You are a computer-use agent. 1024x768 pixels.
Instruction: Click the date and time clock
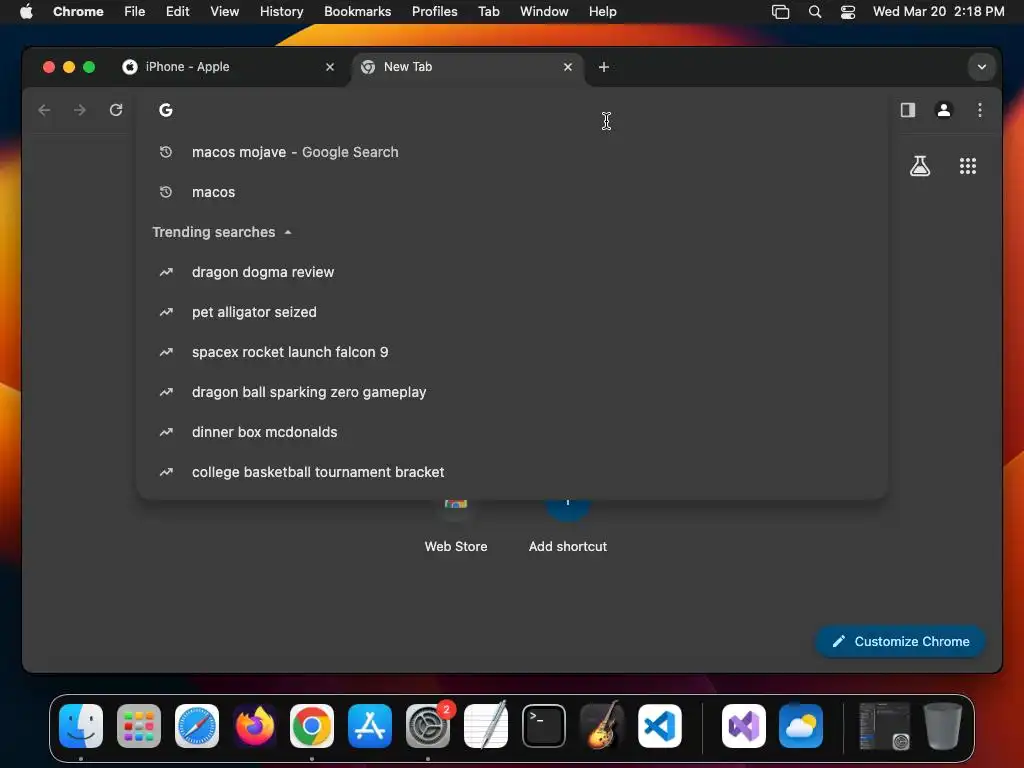(938, 11)
